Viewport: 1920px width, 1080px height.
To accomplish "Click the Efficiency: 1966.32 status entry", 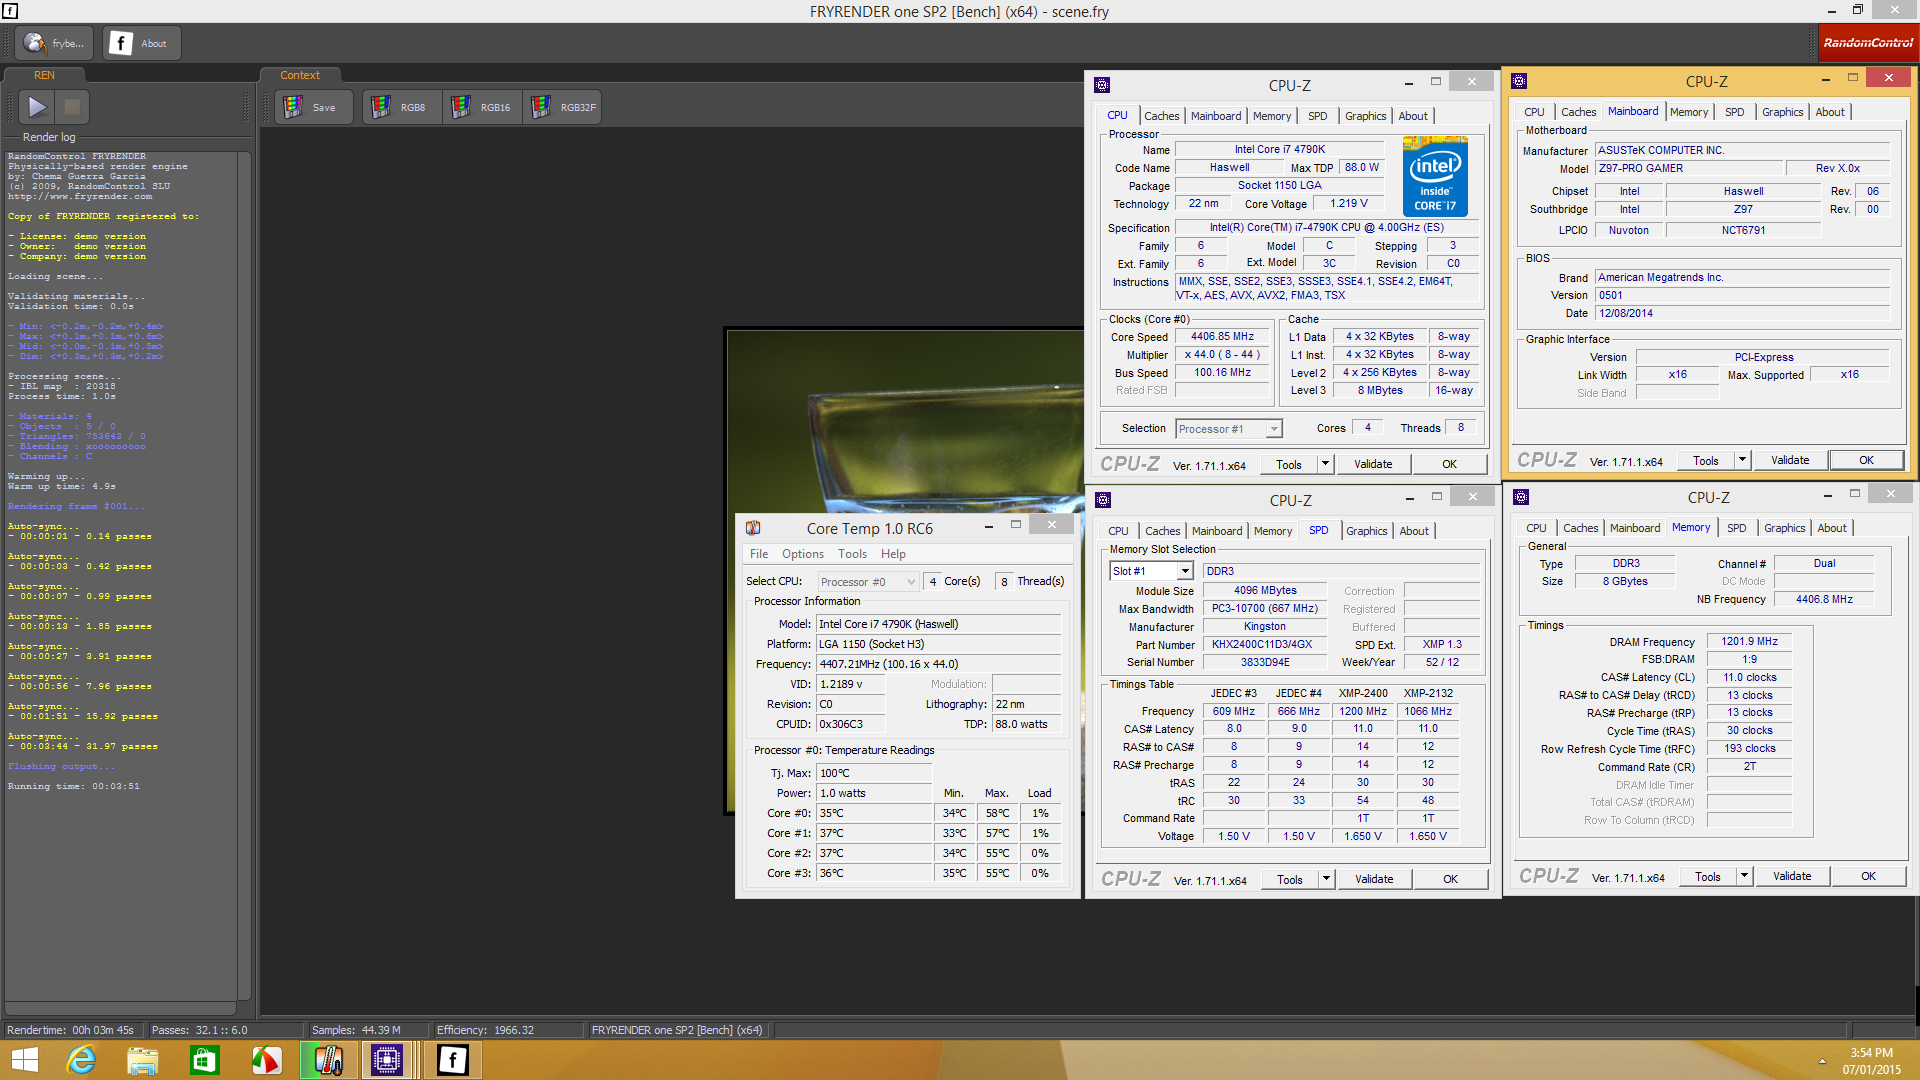I will click(x=485, y=1030).
